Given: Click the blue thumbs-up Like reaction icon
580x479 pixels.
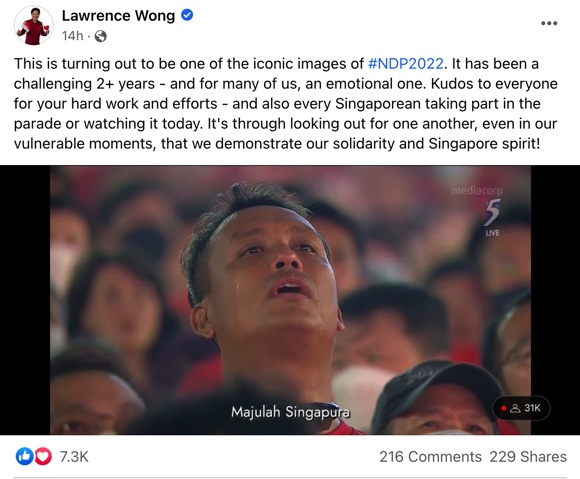Looking at the screenshot, I should coord(24,456).
